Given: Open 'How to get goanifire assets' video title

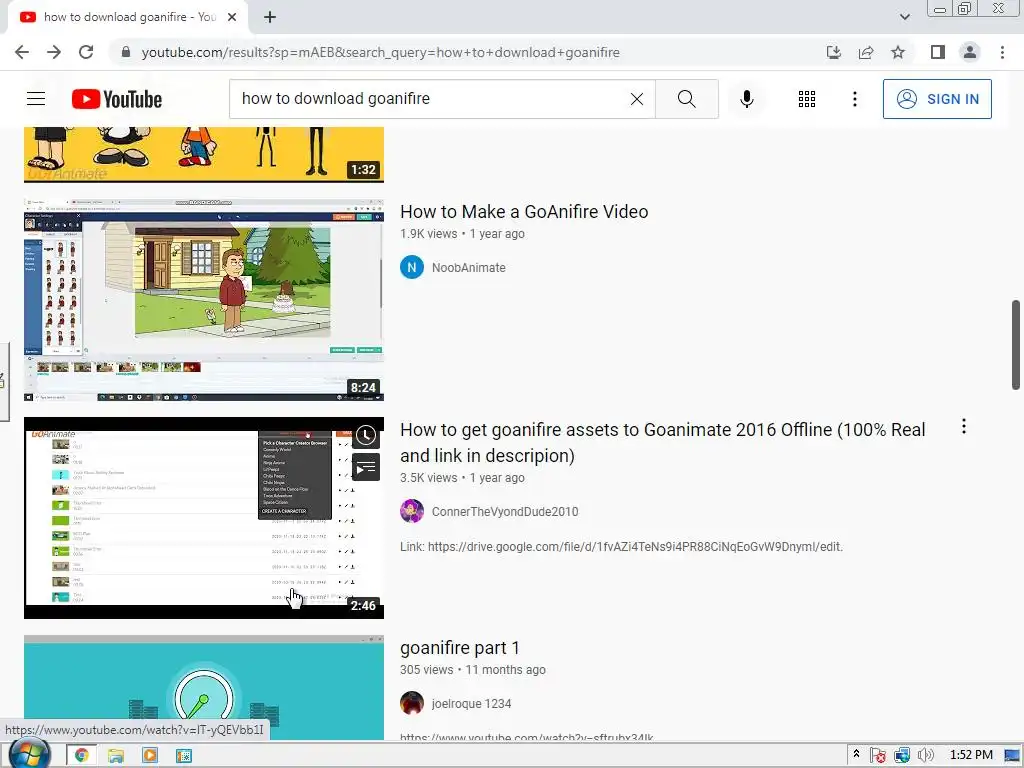Looking at the screenshot, I should pyautogui.click(x=663, y=442).
